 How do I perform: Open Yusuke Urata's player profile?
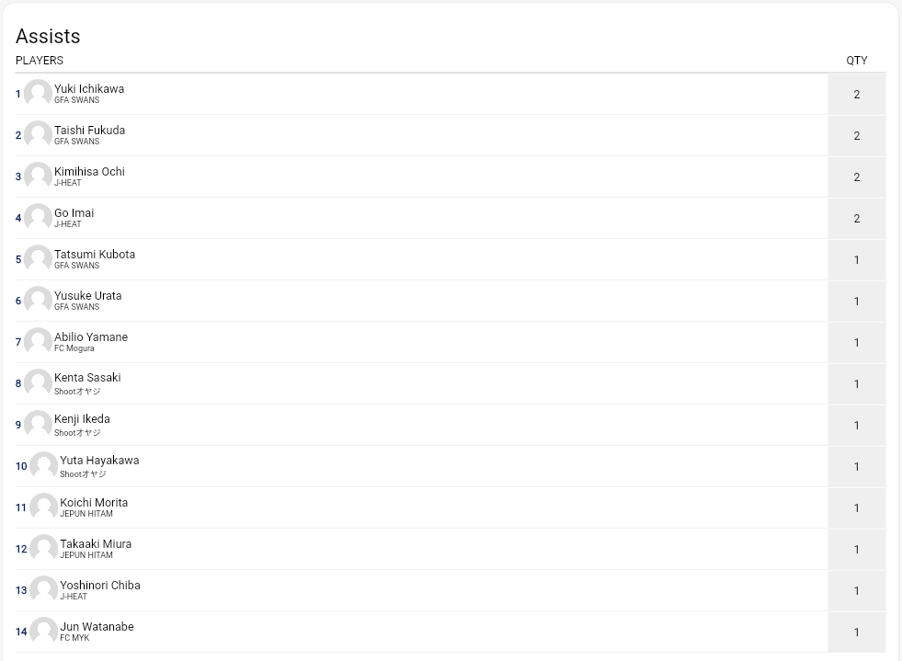tap(88, 296)
